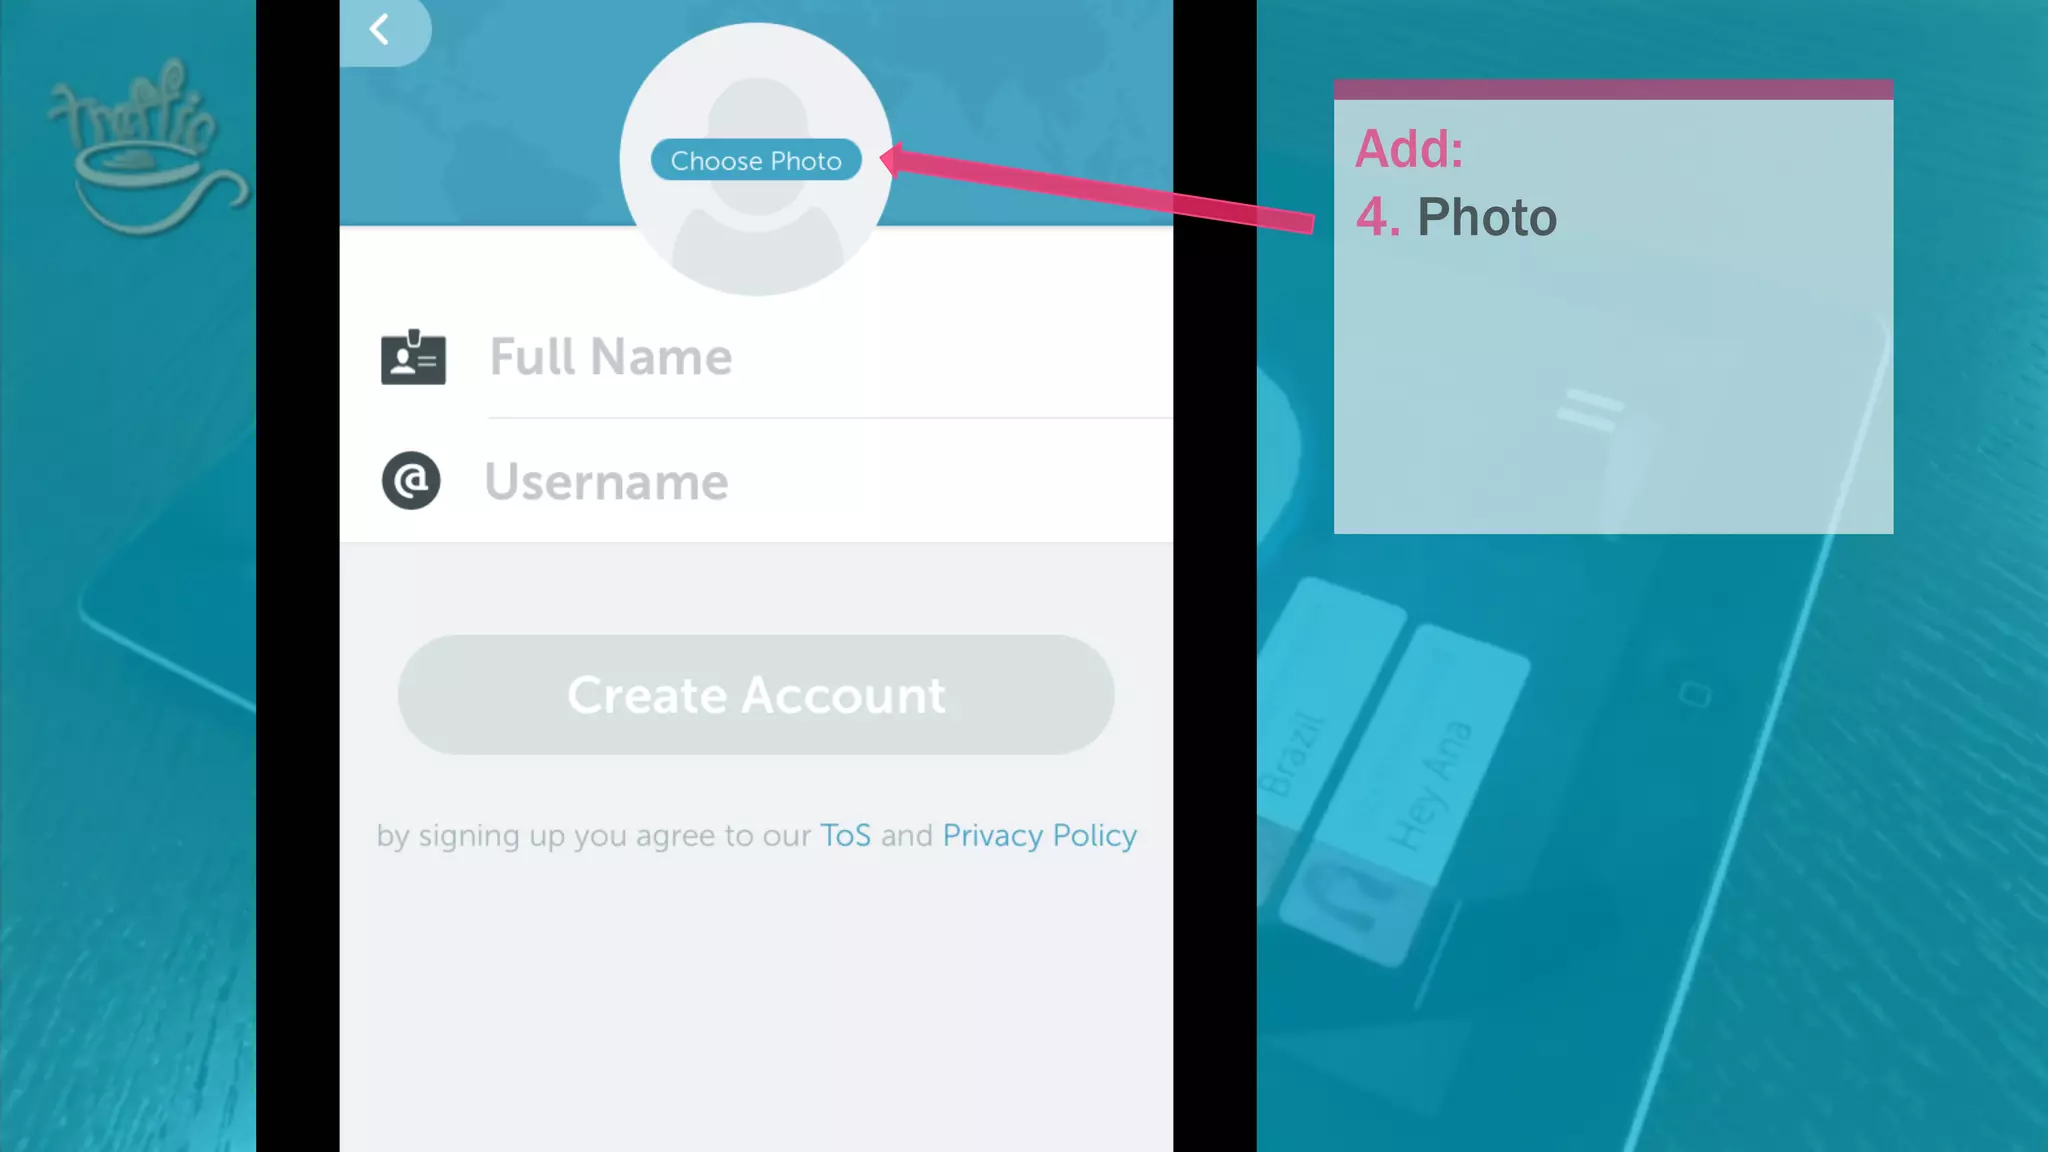The width and height of the screenshot is (2048, 1152).
Task: Open the Privacy Policy link
Action: [1040, 836]
